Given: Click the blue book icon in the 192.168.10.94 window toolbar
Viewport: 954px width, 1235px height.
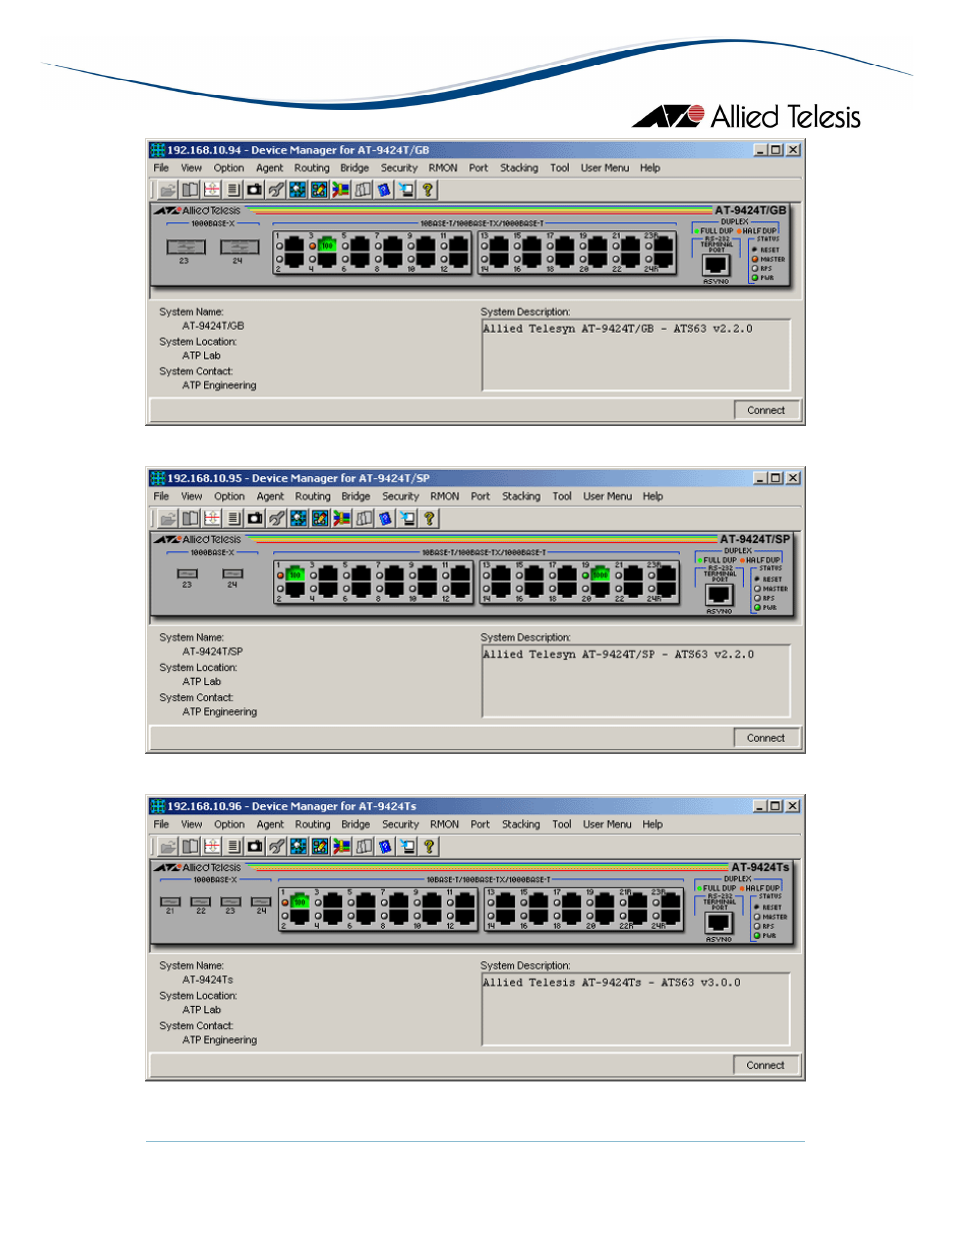Looking at the screenshot, I should (x=384, y=190).
